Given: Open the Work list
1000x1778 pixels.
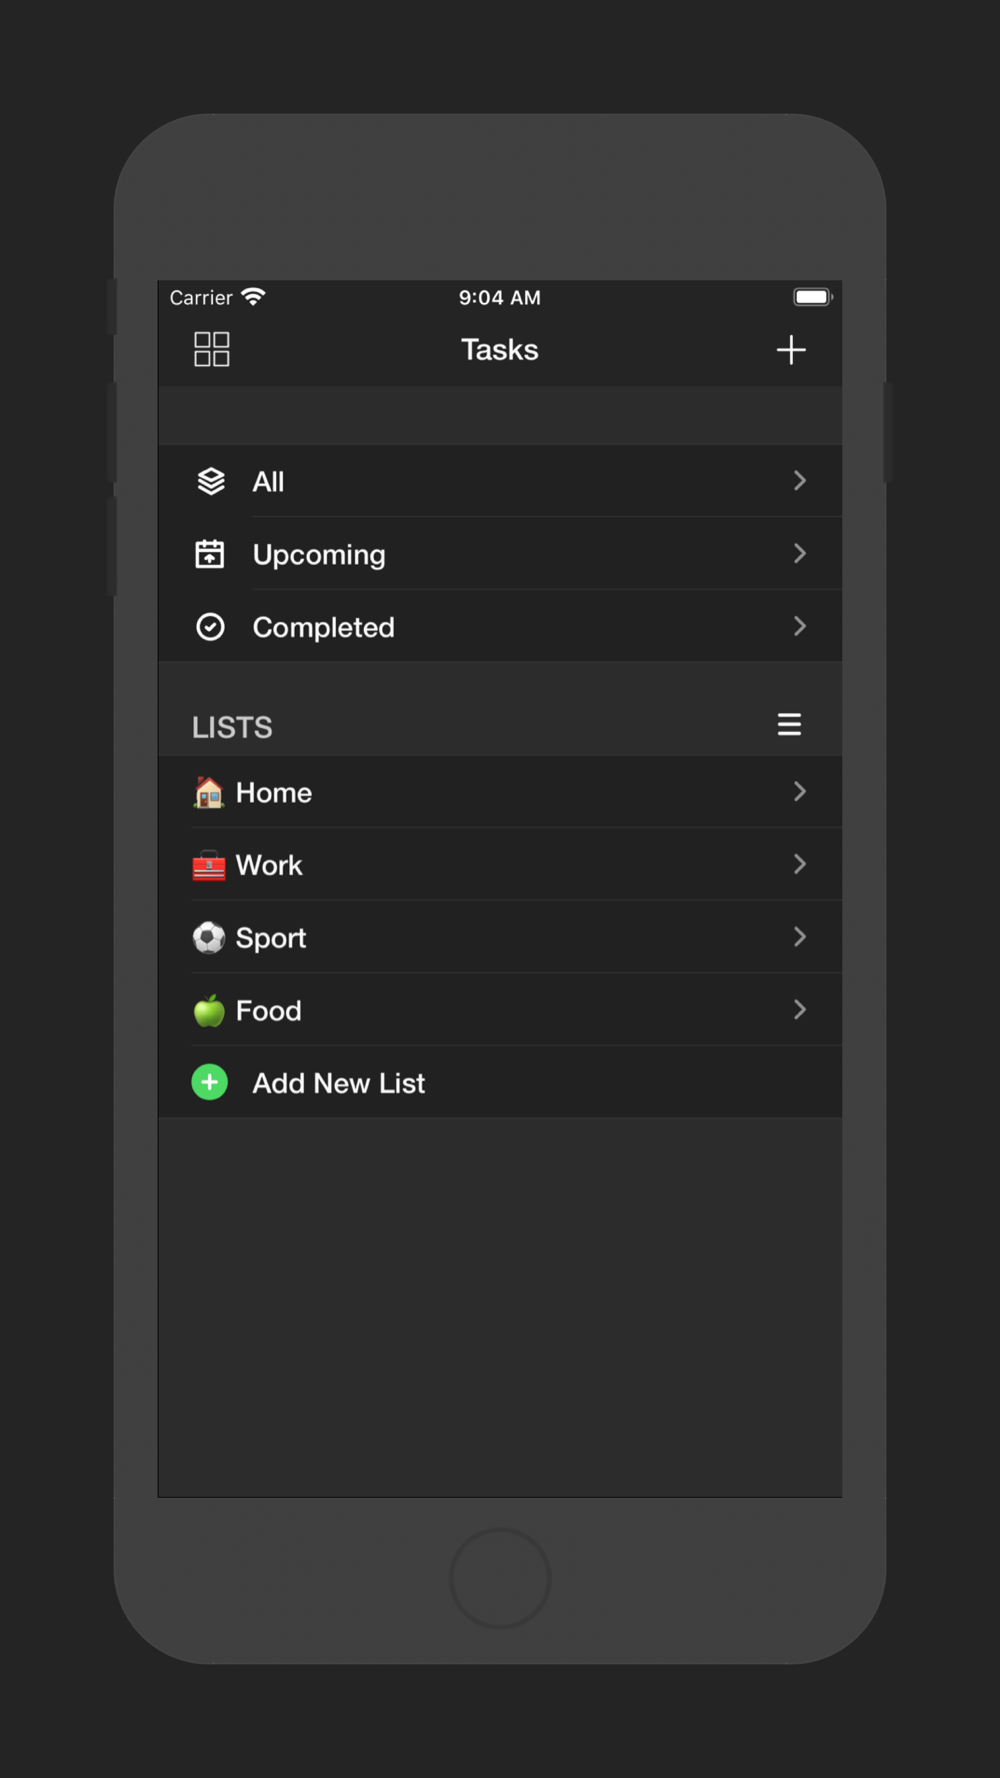Looking at the screenshot, I should pyautogui.click(x=269, y=866).
